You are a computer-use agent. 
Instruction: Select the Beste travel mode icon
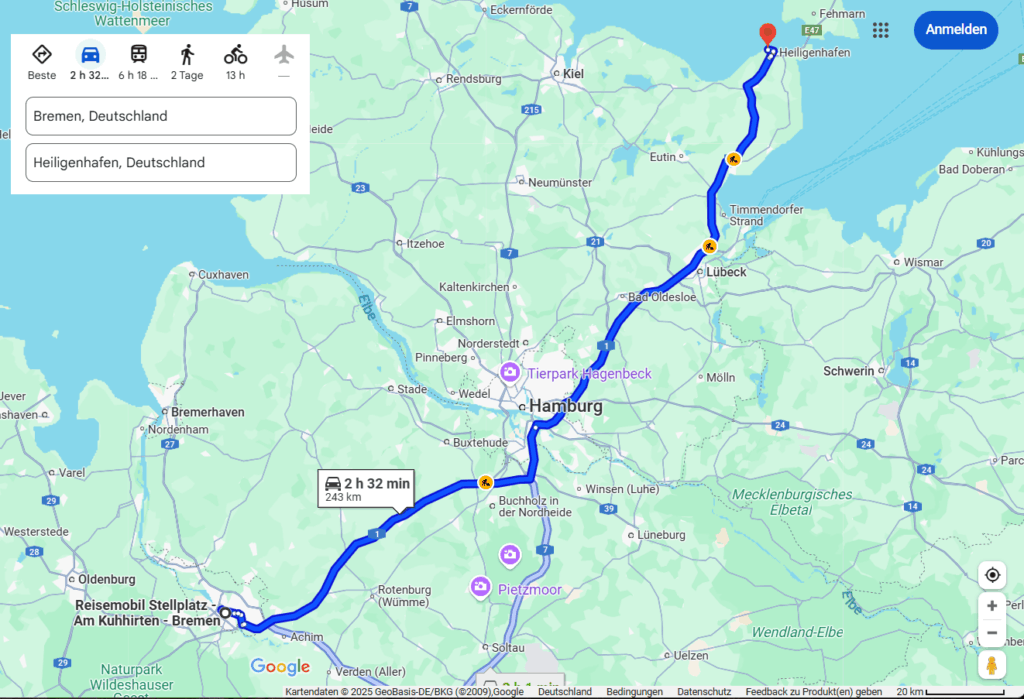[x=42, y=55]
